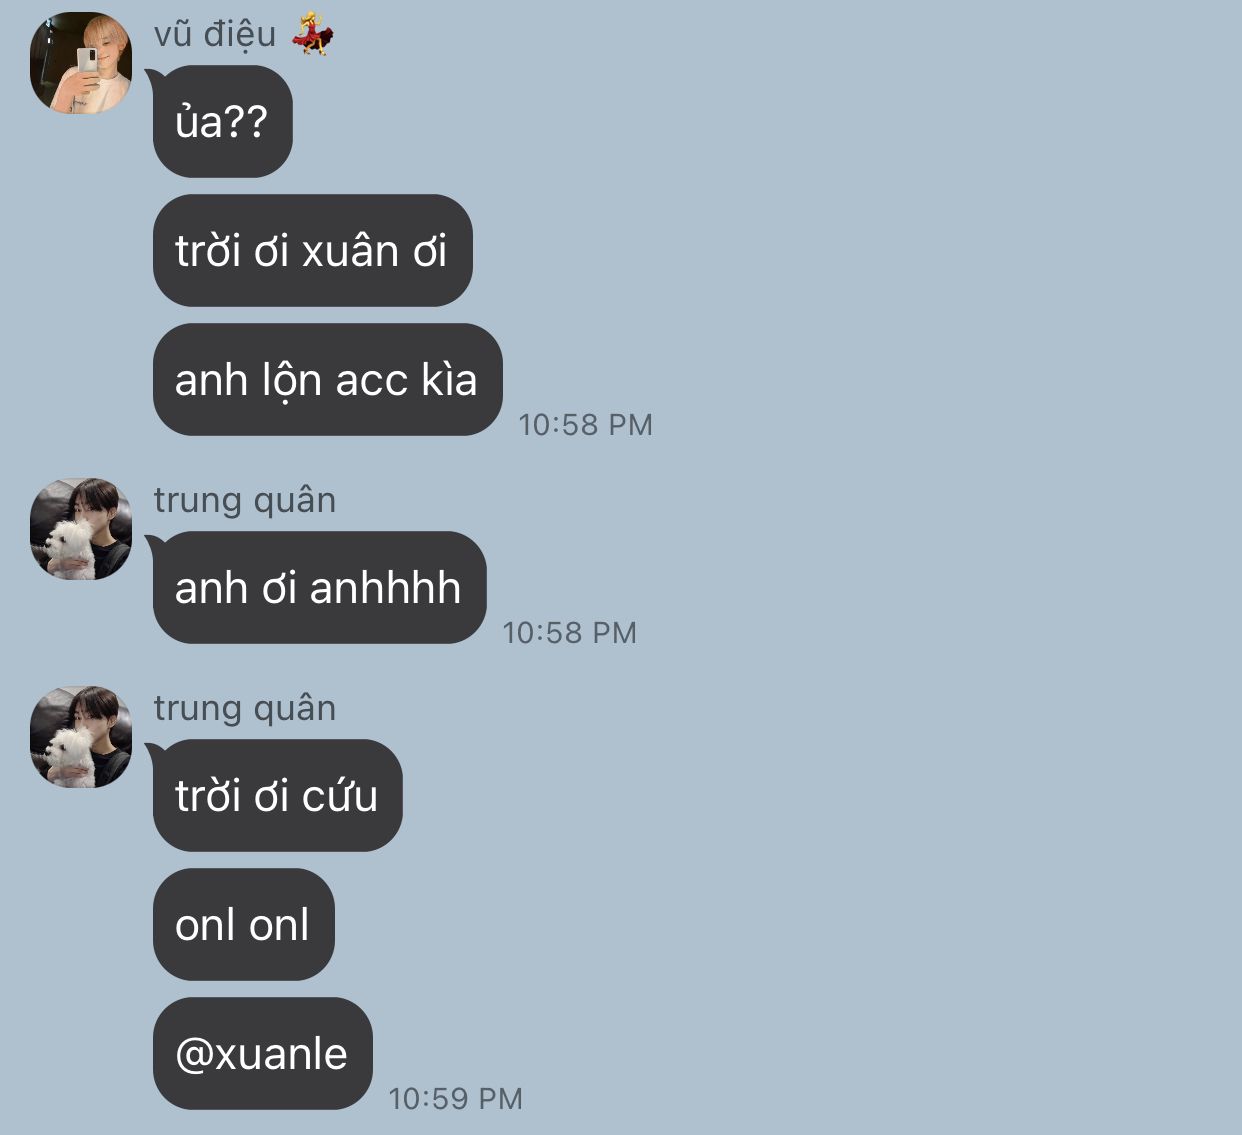Tap the message "anh lộn acc kìa"
This screenshot has width=1242, height=1135.
point(327,379)
